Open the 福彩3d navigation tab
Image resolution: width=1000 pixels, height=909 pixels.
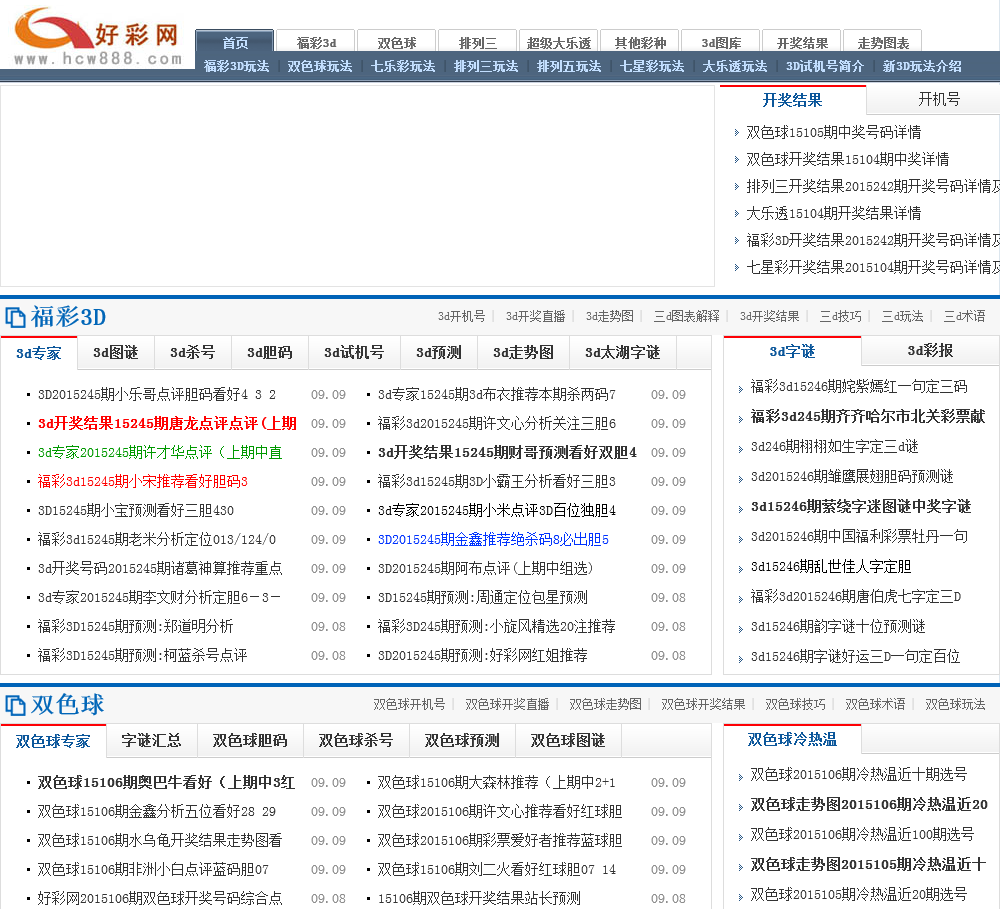click(x=316, y=42)
